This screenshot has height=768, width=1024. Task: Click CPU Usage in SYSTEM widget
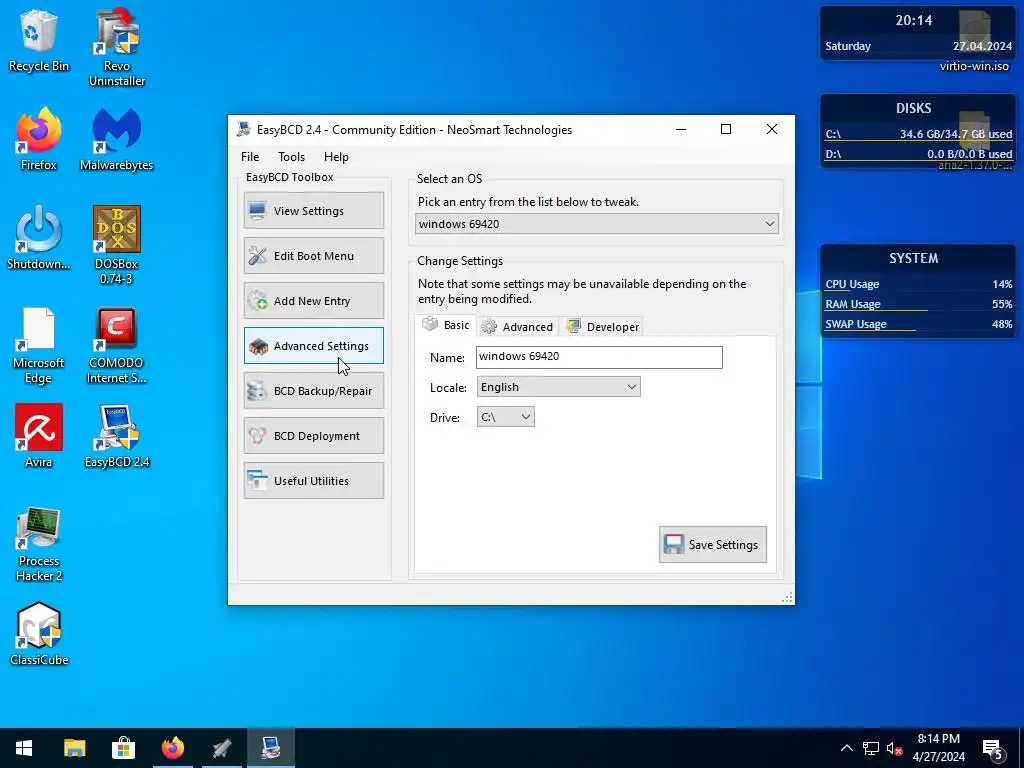pos(918,284)
